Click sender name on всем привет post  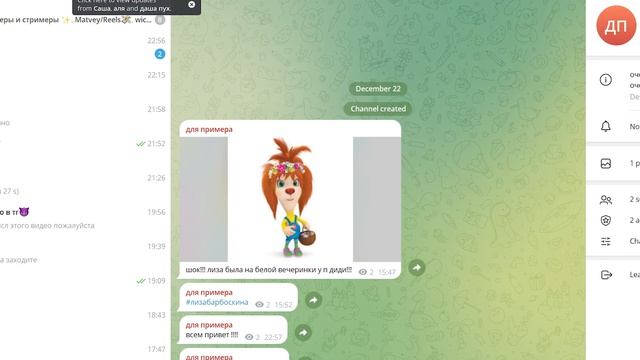point(209,325)
